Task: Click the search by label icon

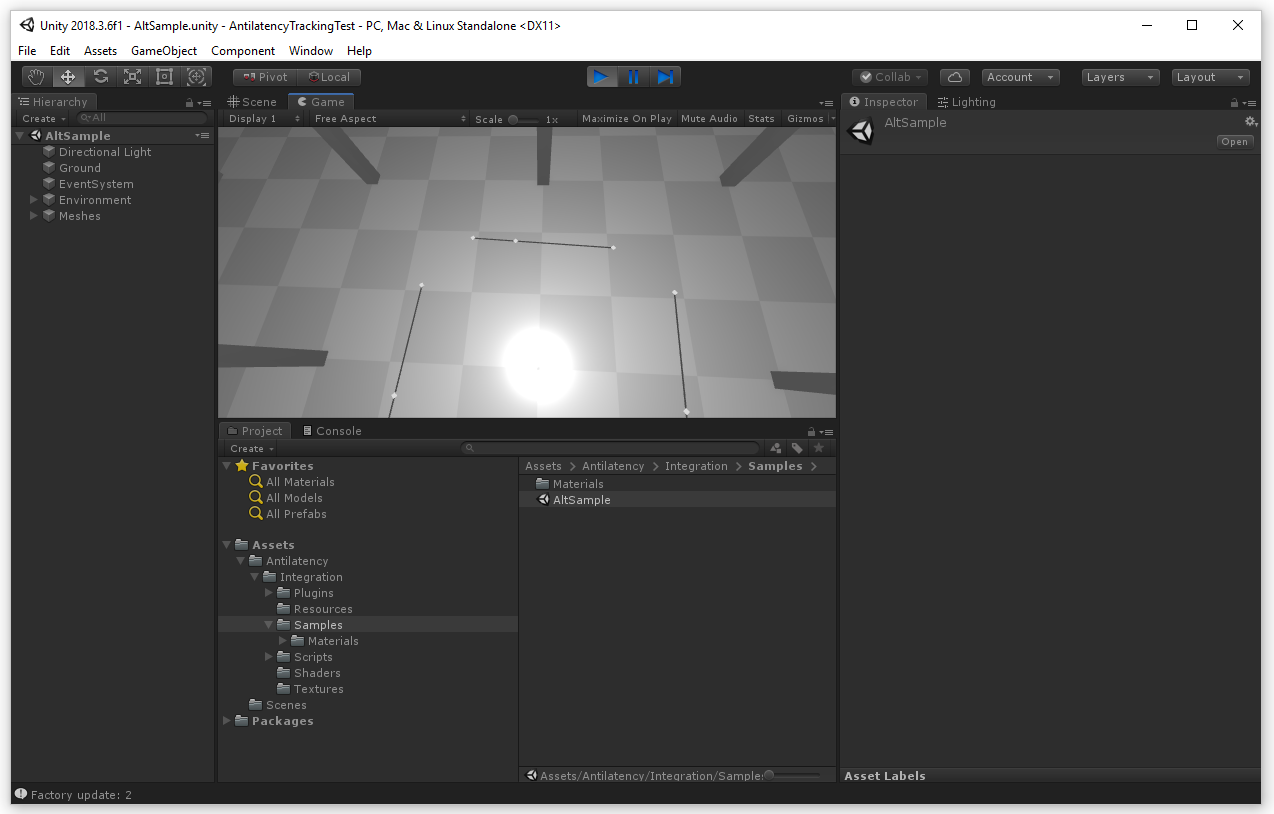Action: click(797, 449)
